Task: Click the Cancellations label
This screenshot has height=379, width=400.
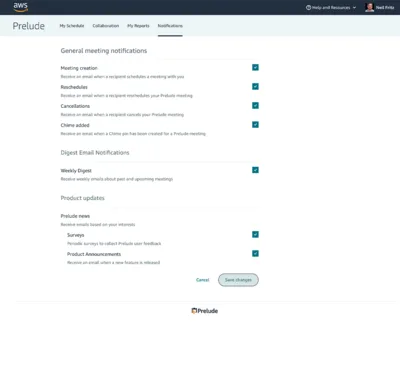Action: click(x=75, y=106)
